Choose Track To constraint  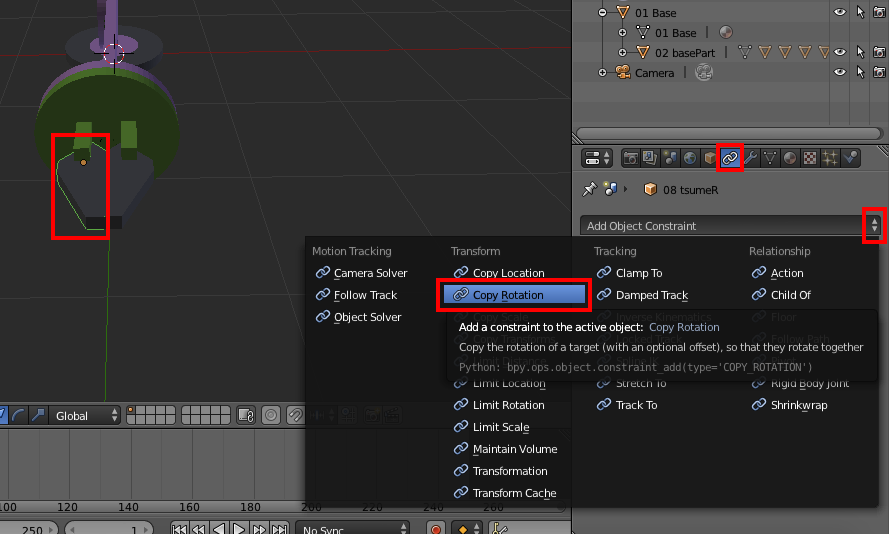pos(626,405)
